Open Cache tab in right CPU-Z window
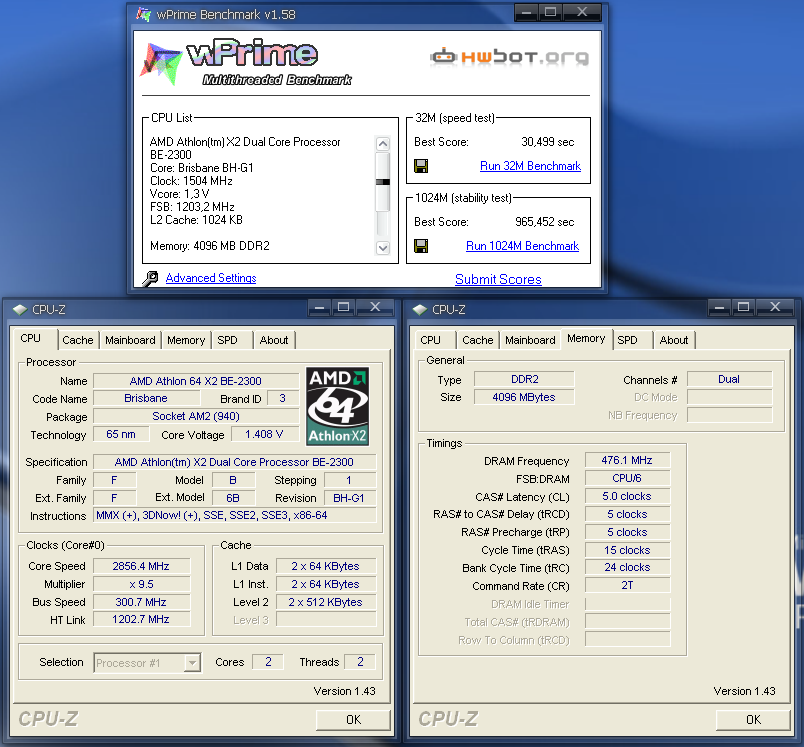804x747 pixels. tap(478, 340)
